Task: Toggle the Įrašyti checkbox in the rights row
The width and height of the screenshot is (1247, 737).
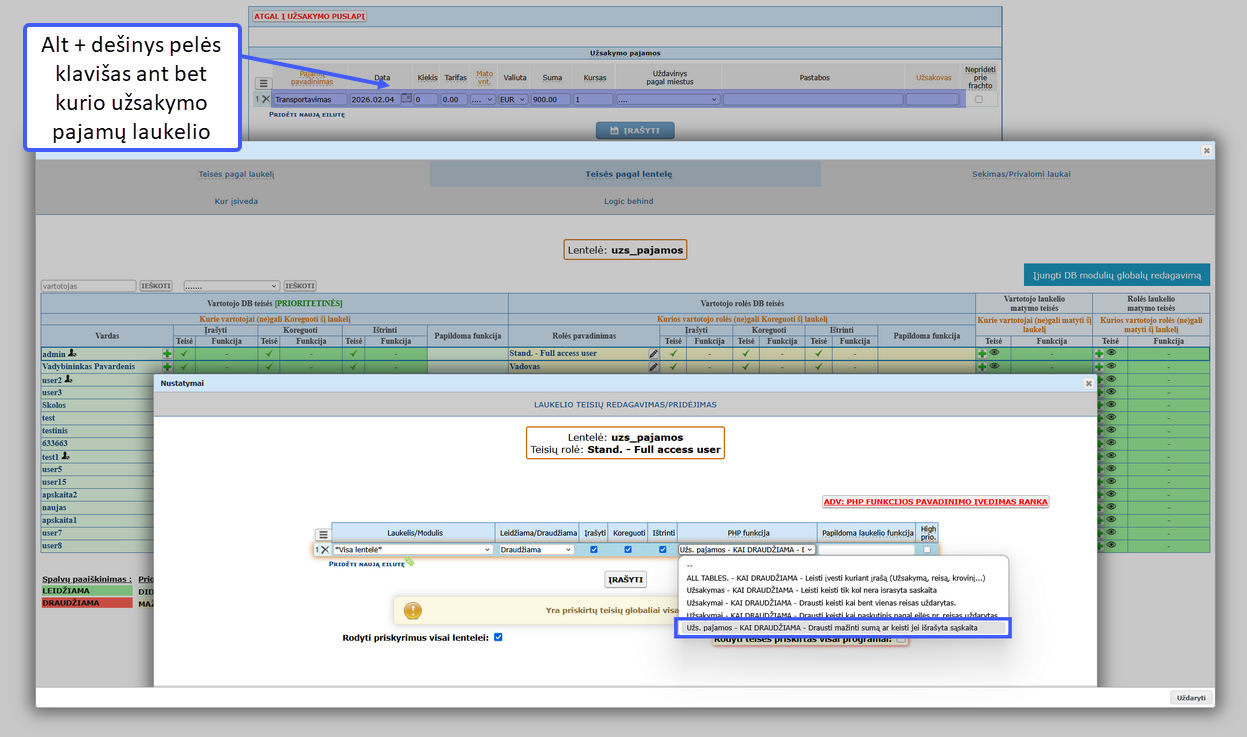Action: (594, 550)
